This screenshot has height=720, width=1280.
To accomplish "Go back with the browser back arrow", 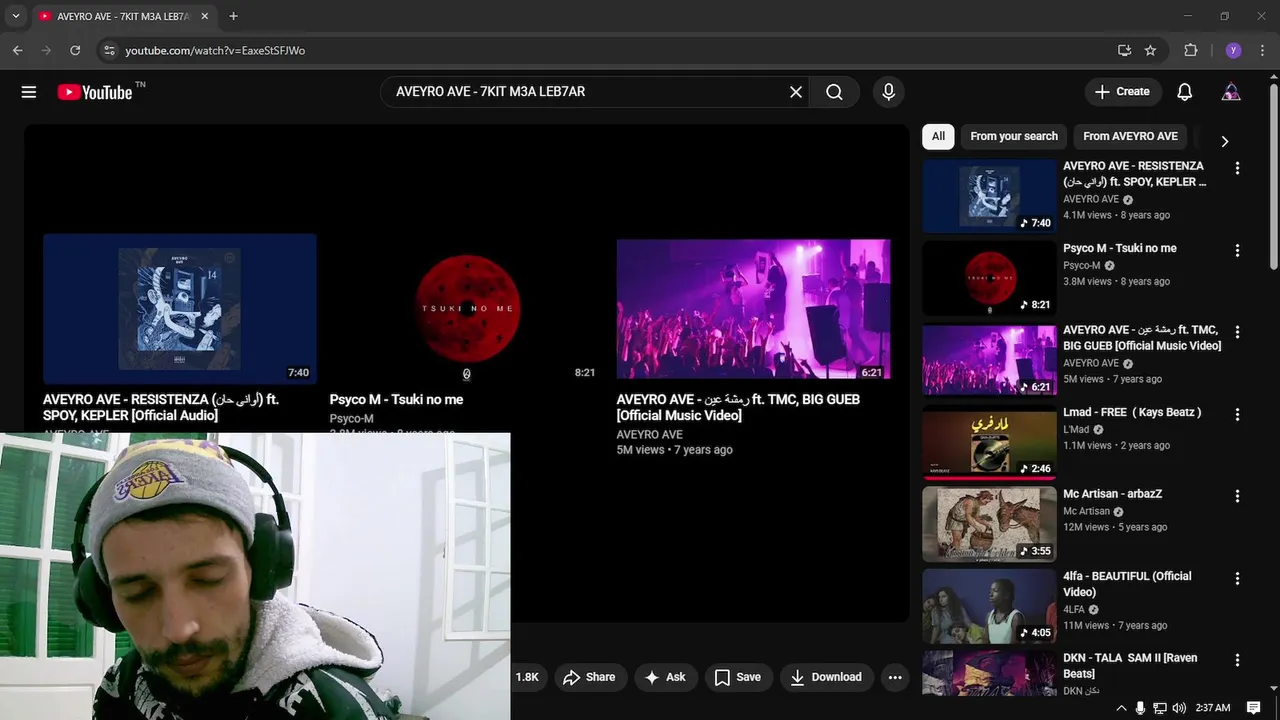I will 17,50.
